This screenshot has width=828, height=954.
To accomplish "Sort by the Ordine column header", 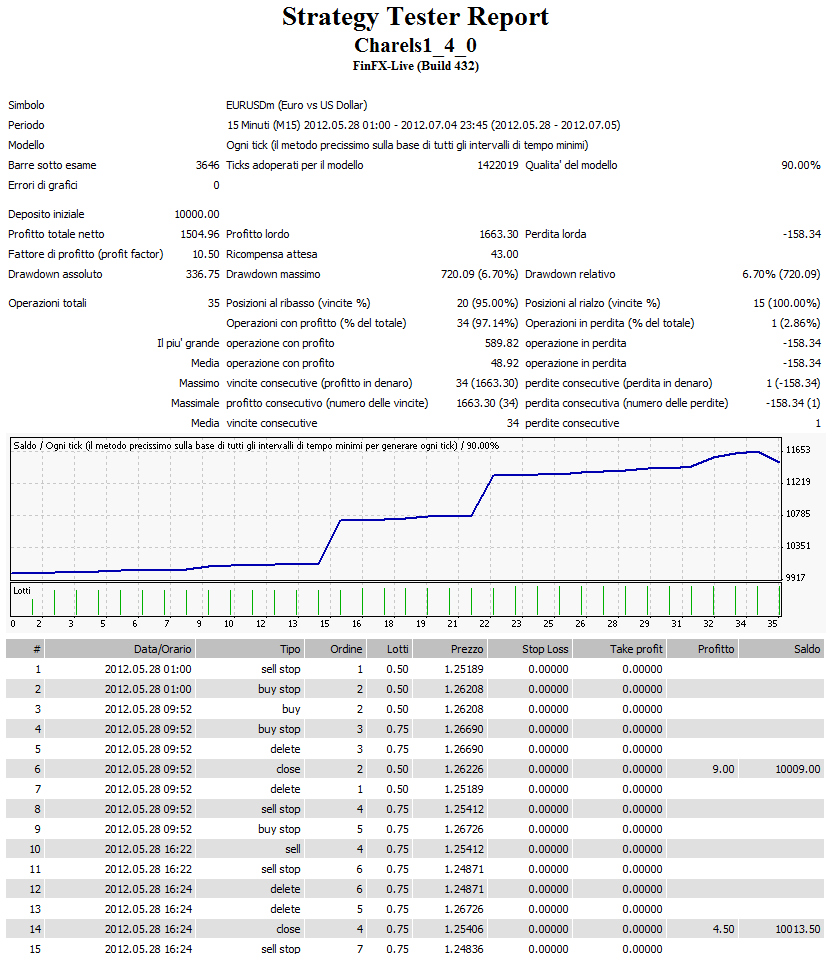I will pos(345,648).
